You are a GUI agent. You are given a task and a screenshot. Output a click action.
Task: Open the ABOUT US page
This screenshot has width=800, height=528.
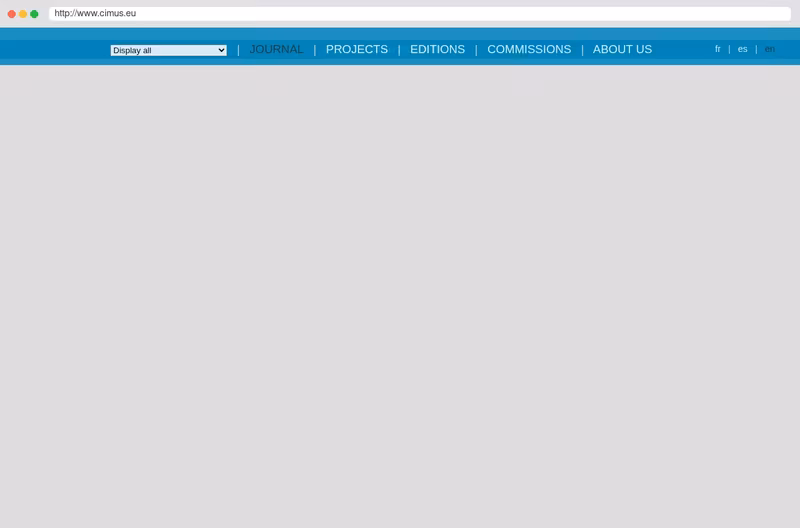pyautogui.click(x=622, y=49)
